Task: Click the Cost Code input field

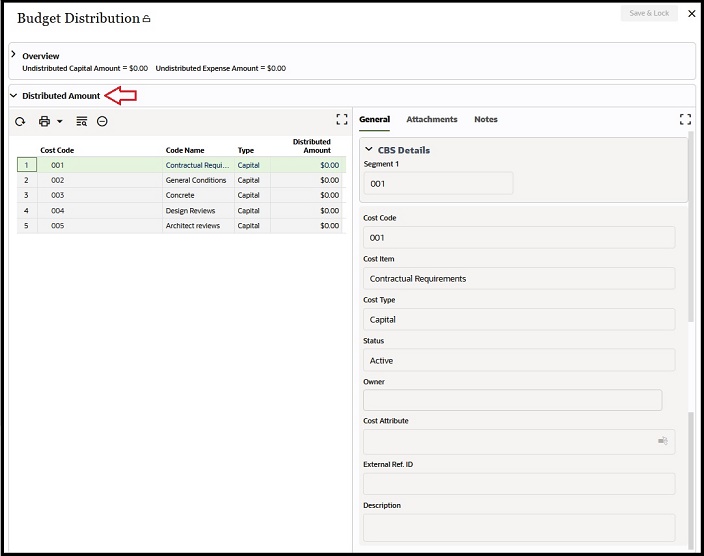Action: click(x=519, y=238)
